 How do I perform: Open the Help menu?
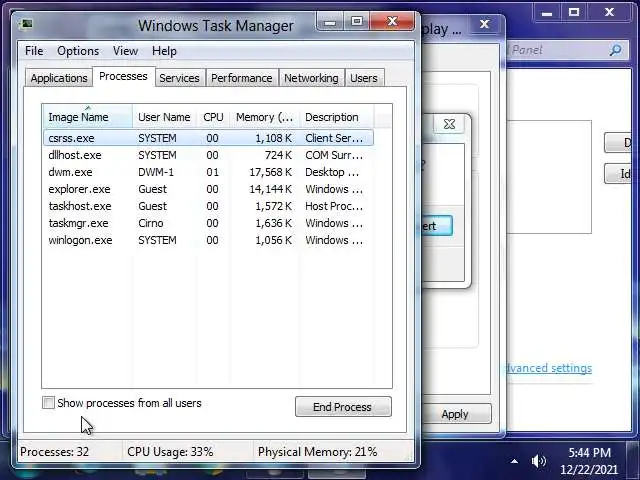(x=164, y=51)
